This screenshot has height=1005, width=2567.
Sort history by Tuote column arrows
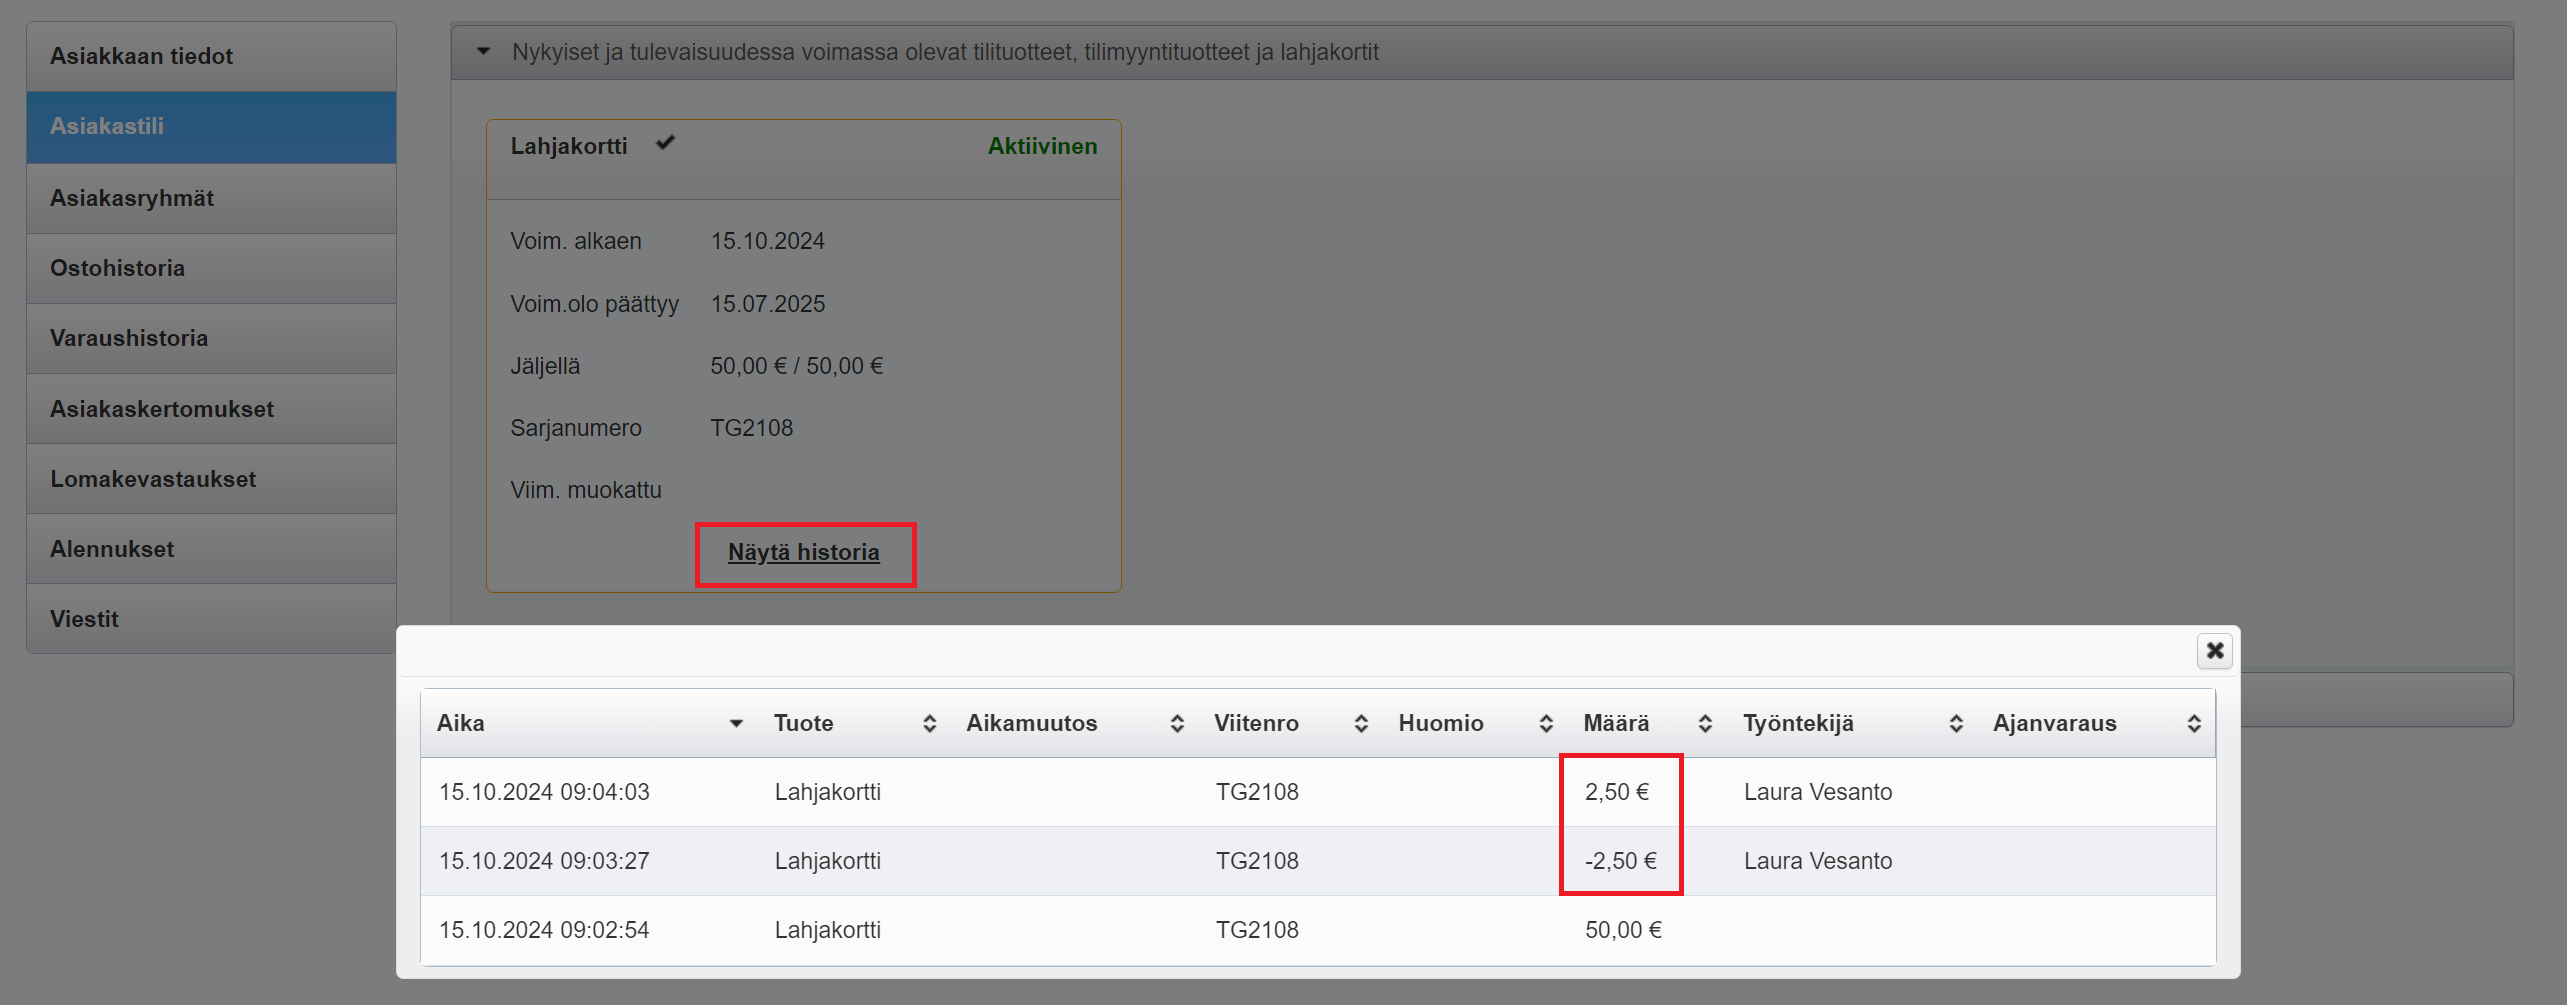click(x=929, y=723)
